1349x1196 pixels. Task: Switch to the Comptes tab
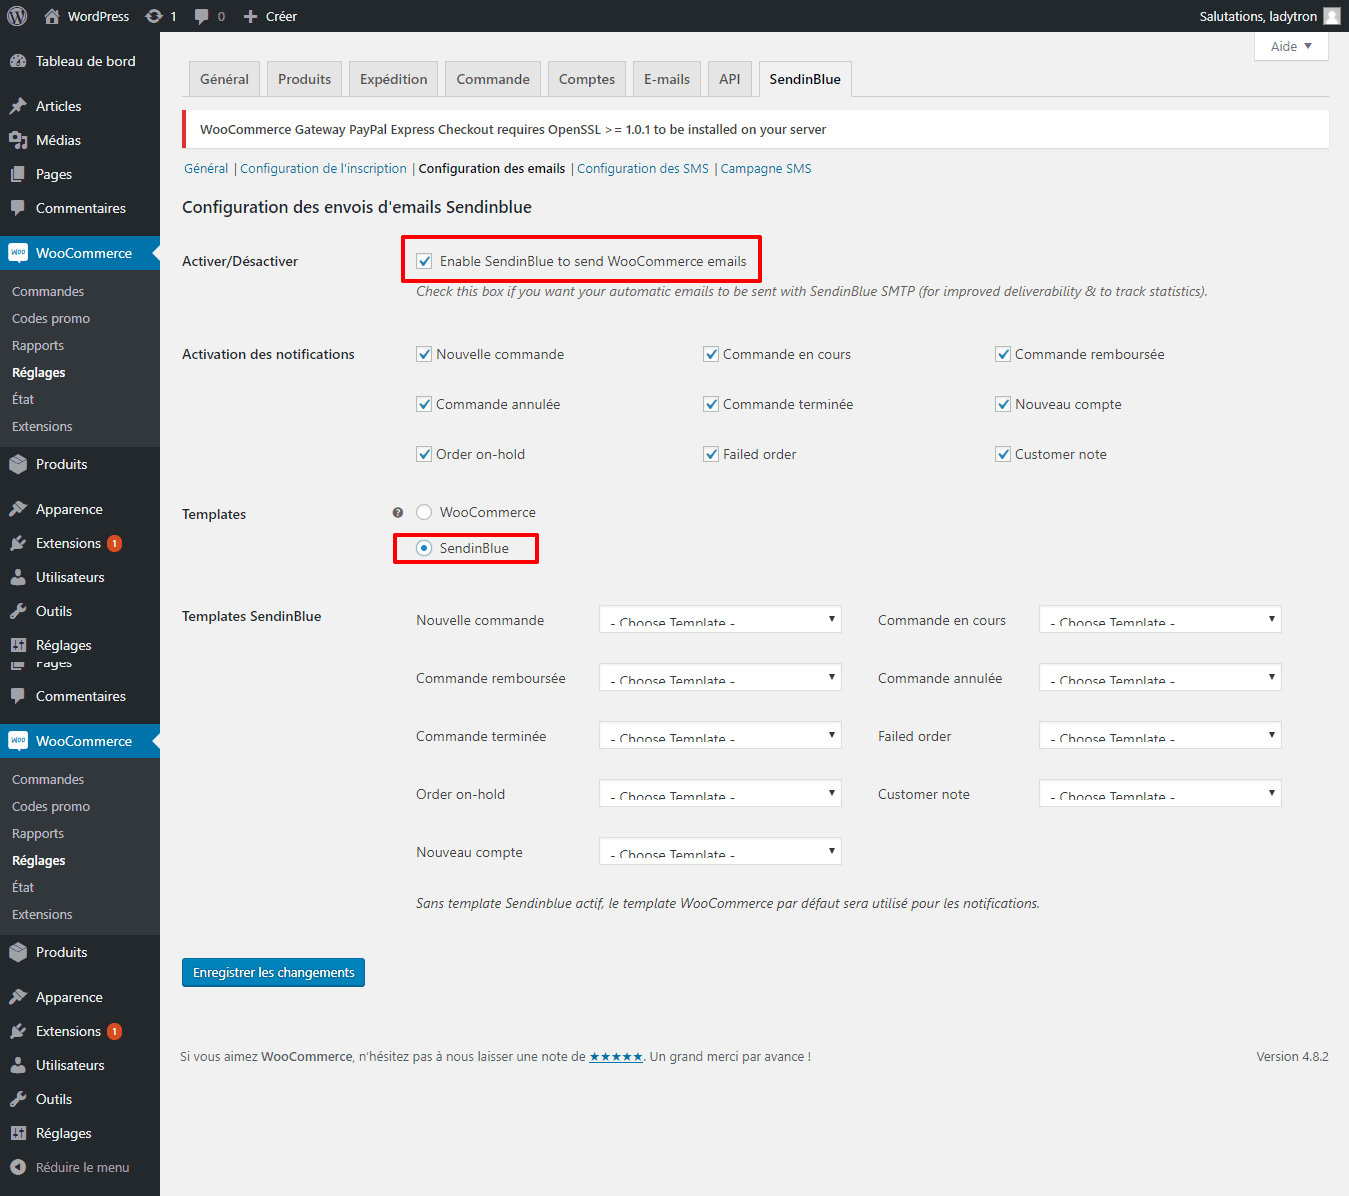coord(587,79)
